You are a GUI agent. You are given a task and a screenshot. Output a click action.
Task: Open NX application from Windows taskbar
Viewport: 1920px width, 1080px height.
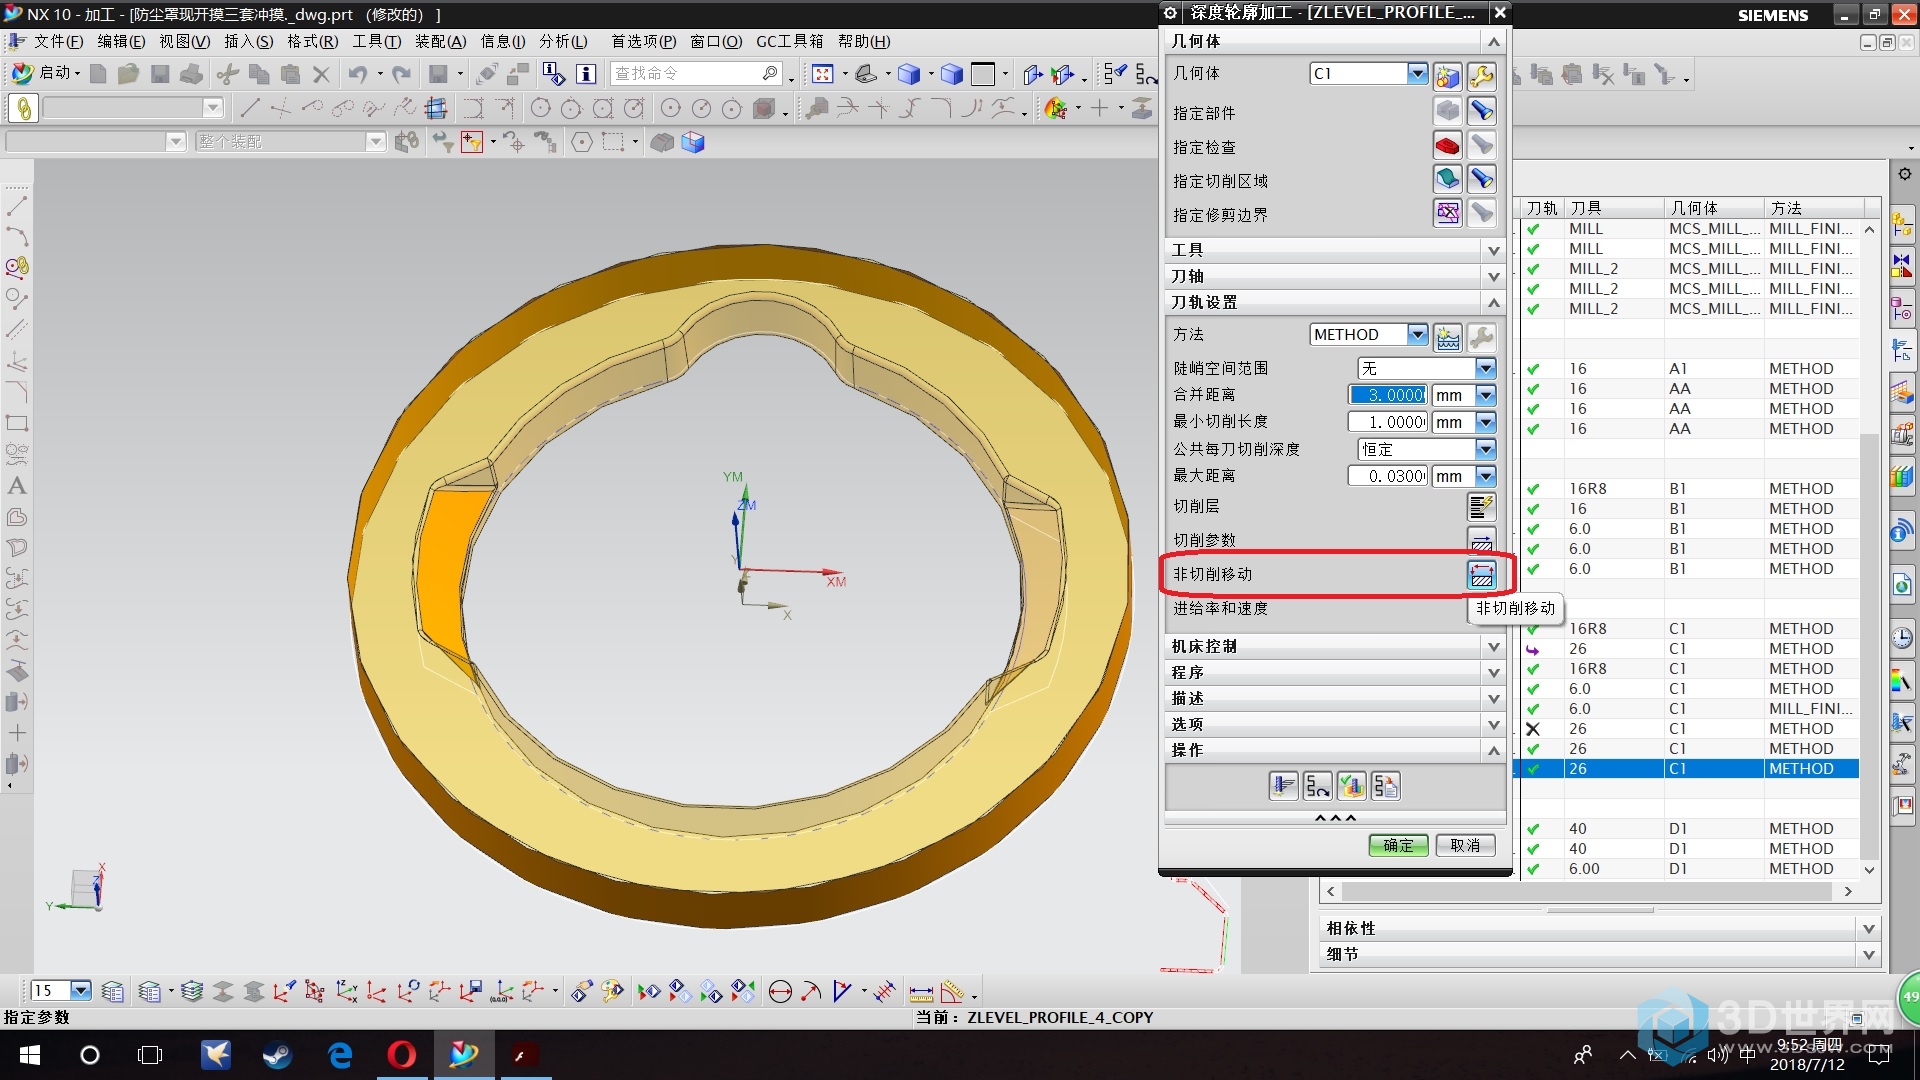(464, 1054)
